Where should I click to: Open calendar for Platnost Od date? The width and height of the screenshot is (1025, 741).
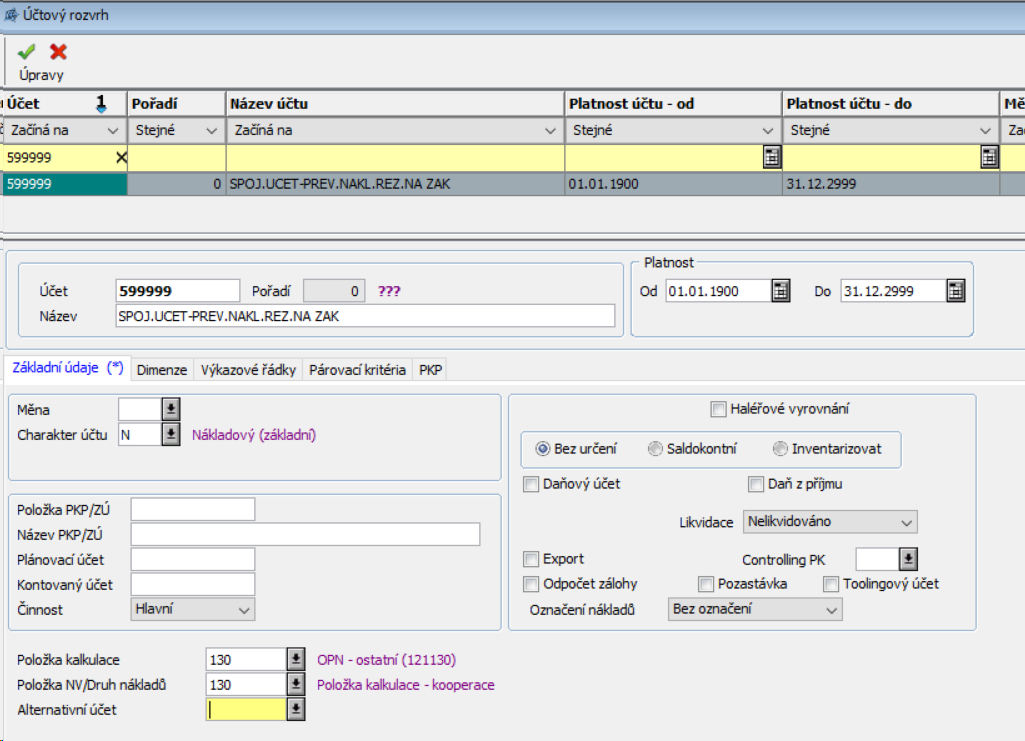click(x=781, y=291)
